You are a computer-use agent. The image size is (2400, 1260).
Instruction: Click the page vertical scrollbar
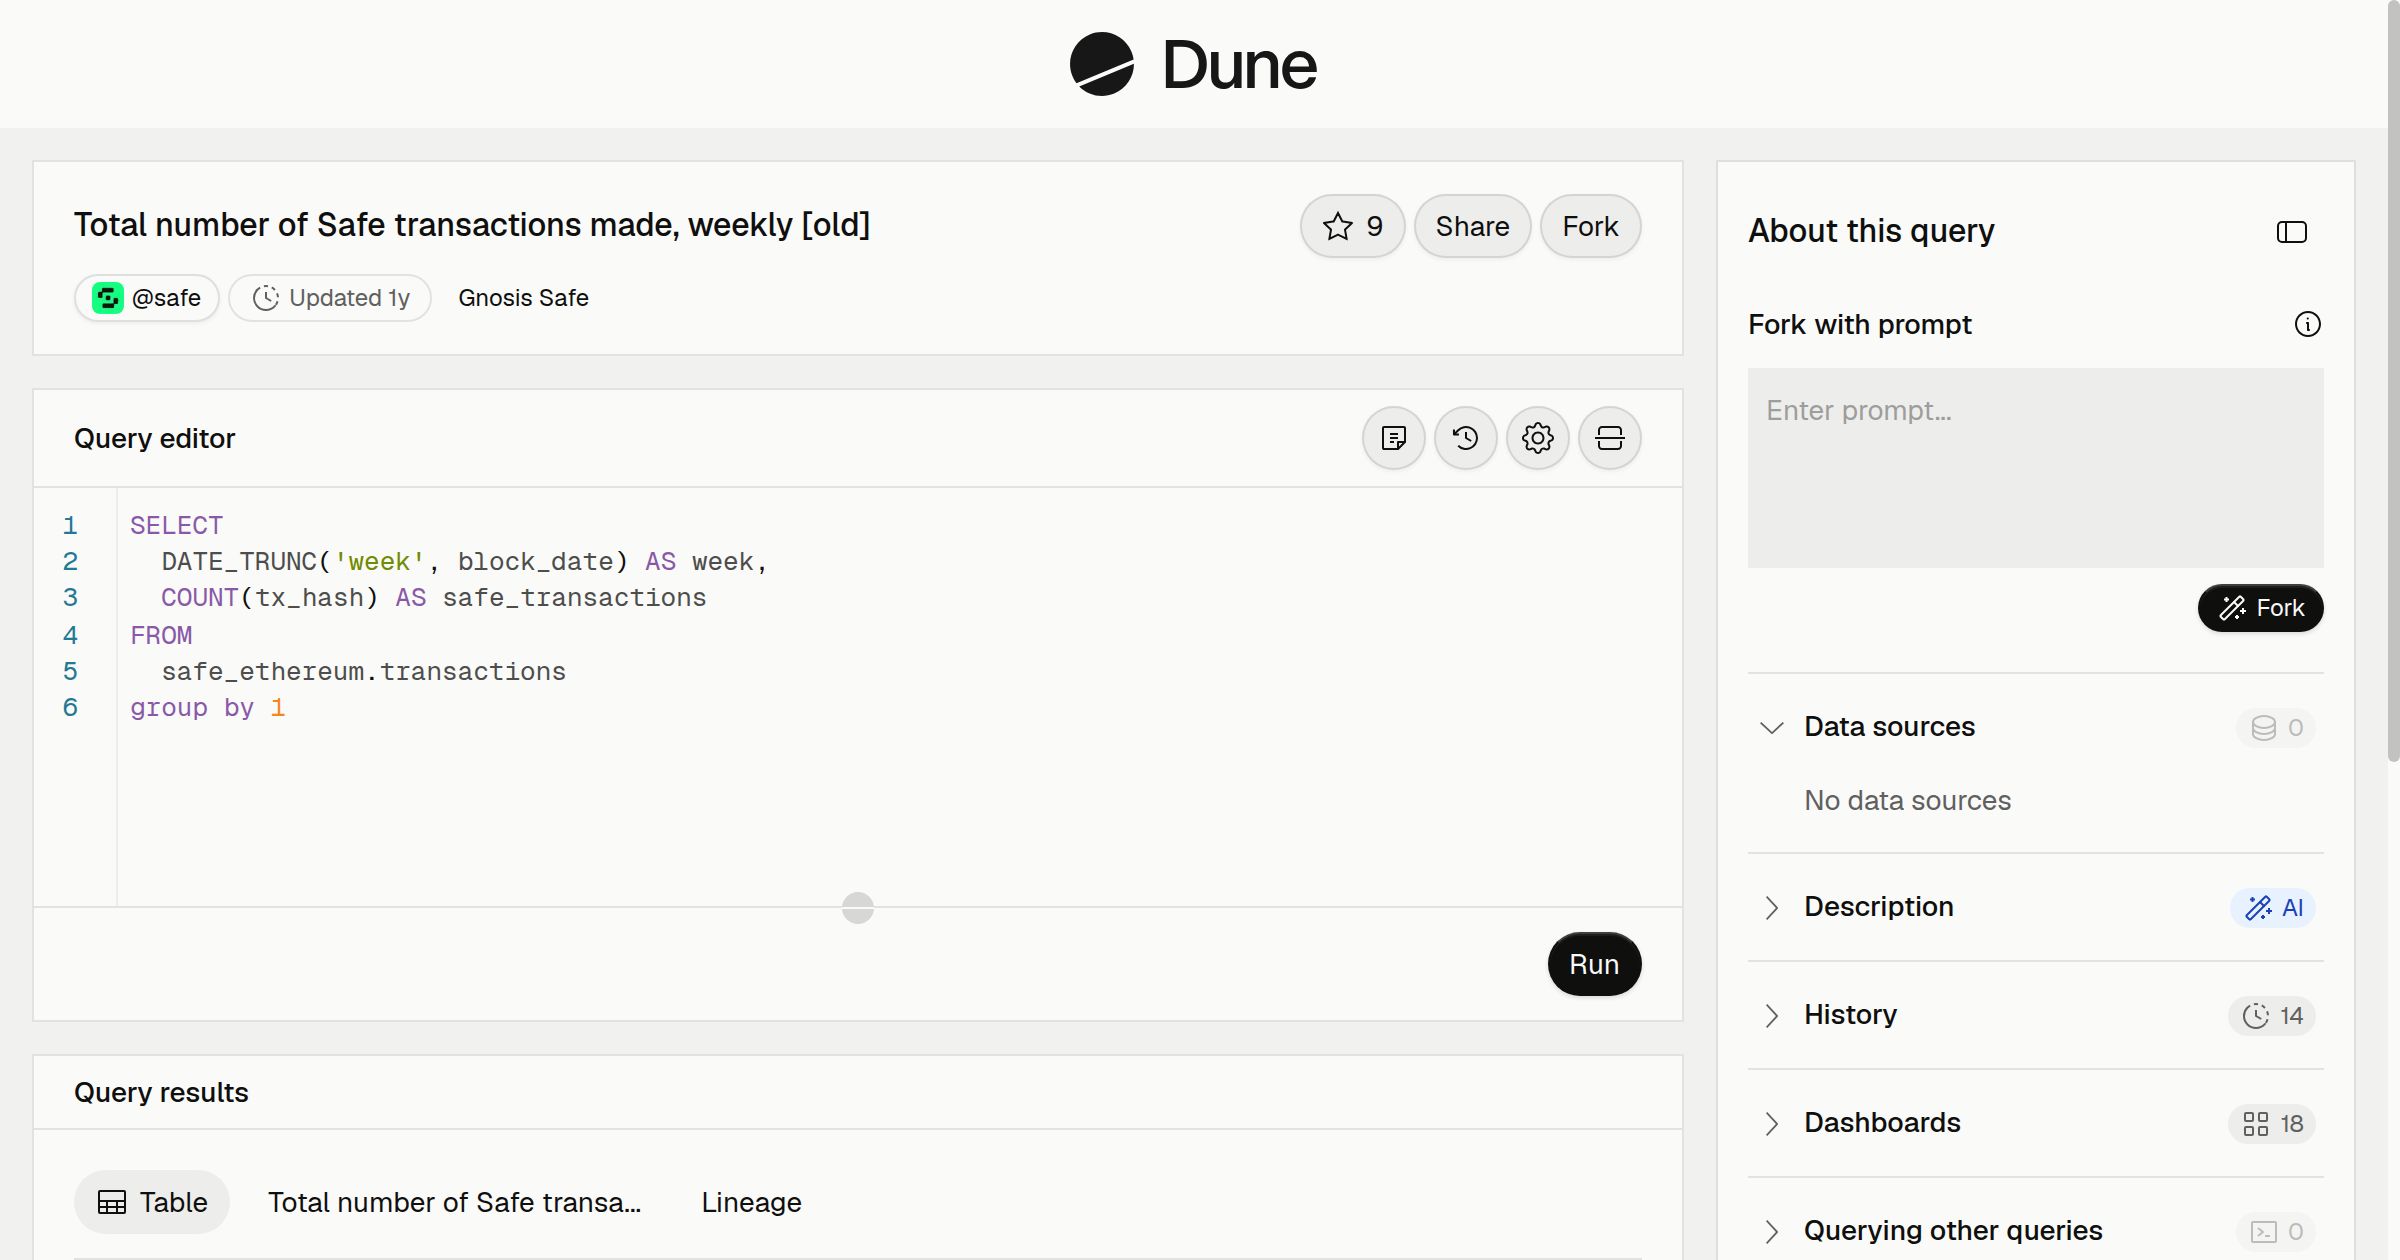point(2393,380)
